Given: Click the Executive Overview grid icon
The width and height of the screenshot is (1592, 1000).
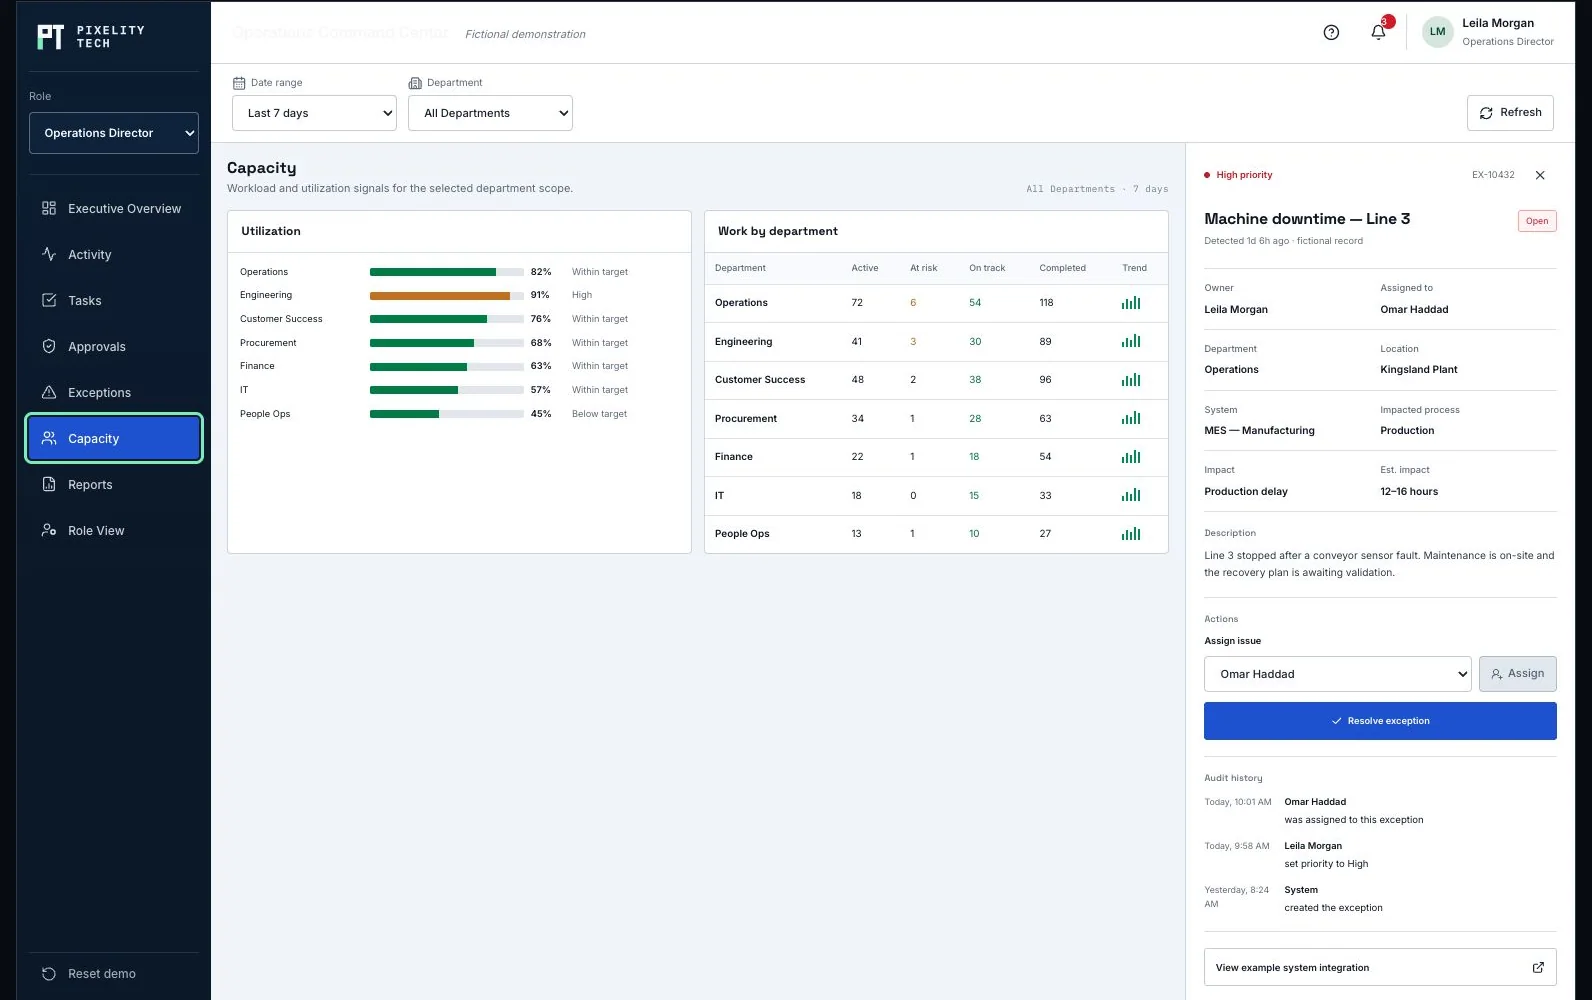Looking at the screenshot, I should pyautogui.click(x=49, y=208).
